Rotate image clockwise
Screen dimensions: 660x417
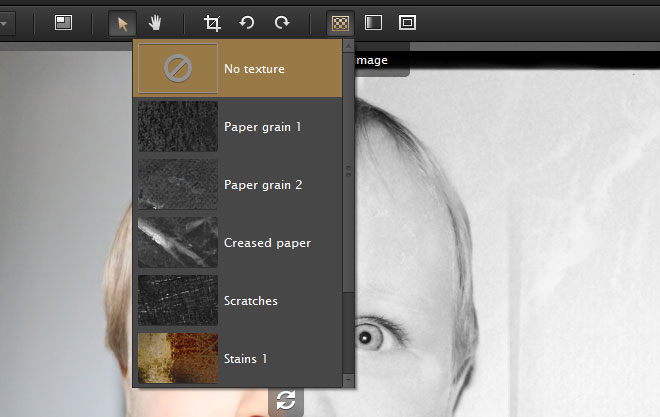pos(282,22)
